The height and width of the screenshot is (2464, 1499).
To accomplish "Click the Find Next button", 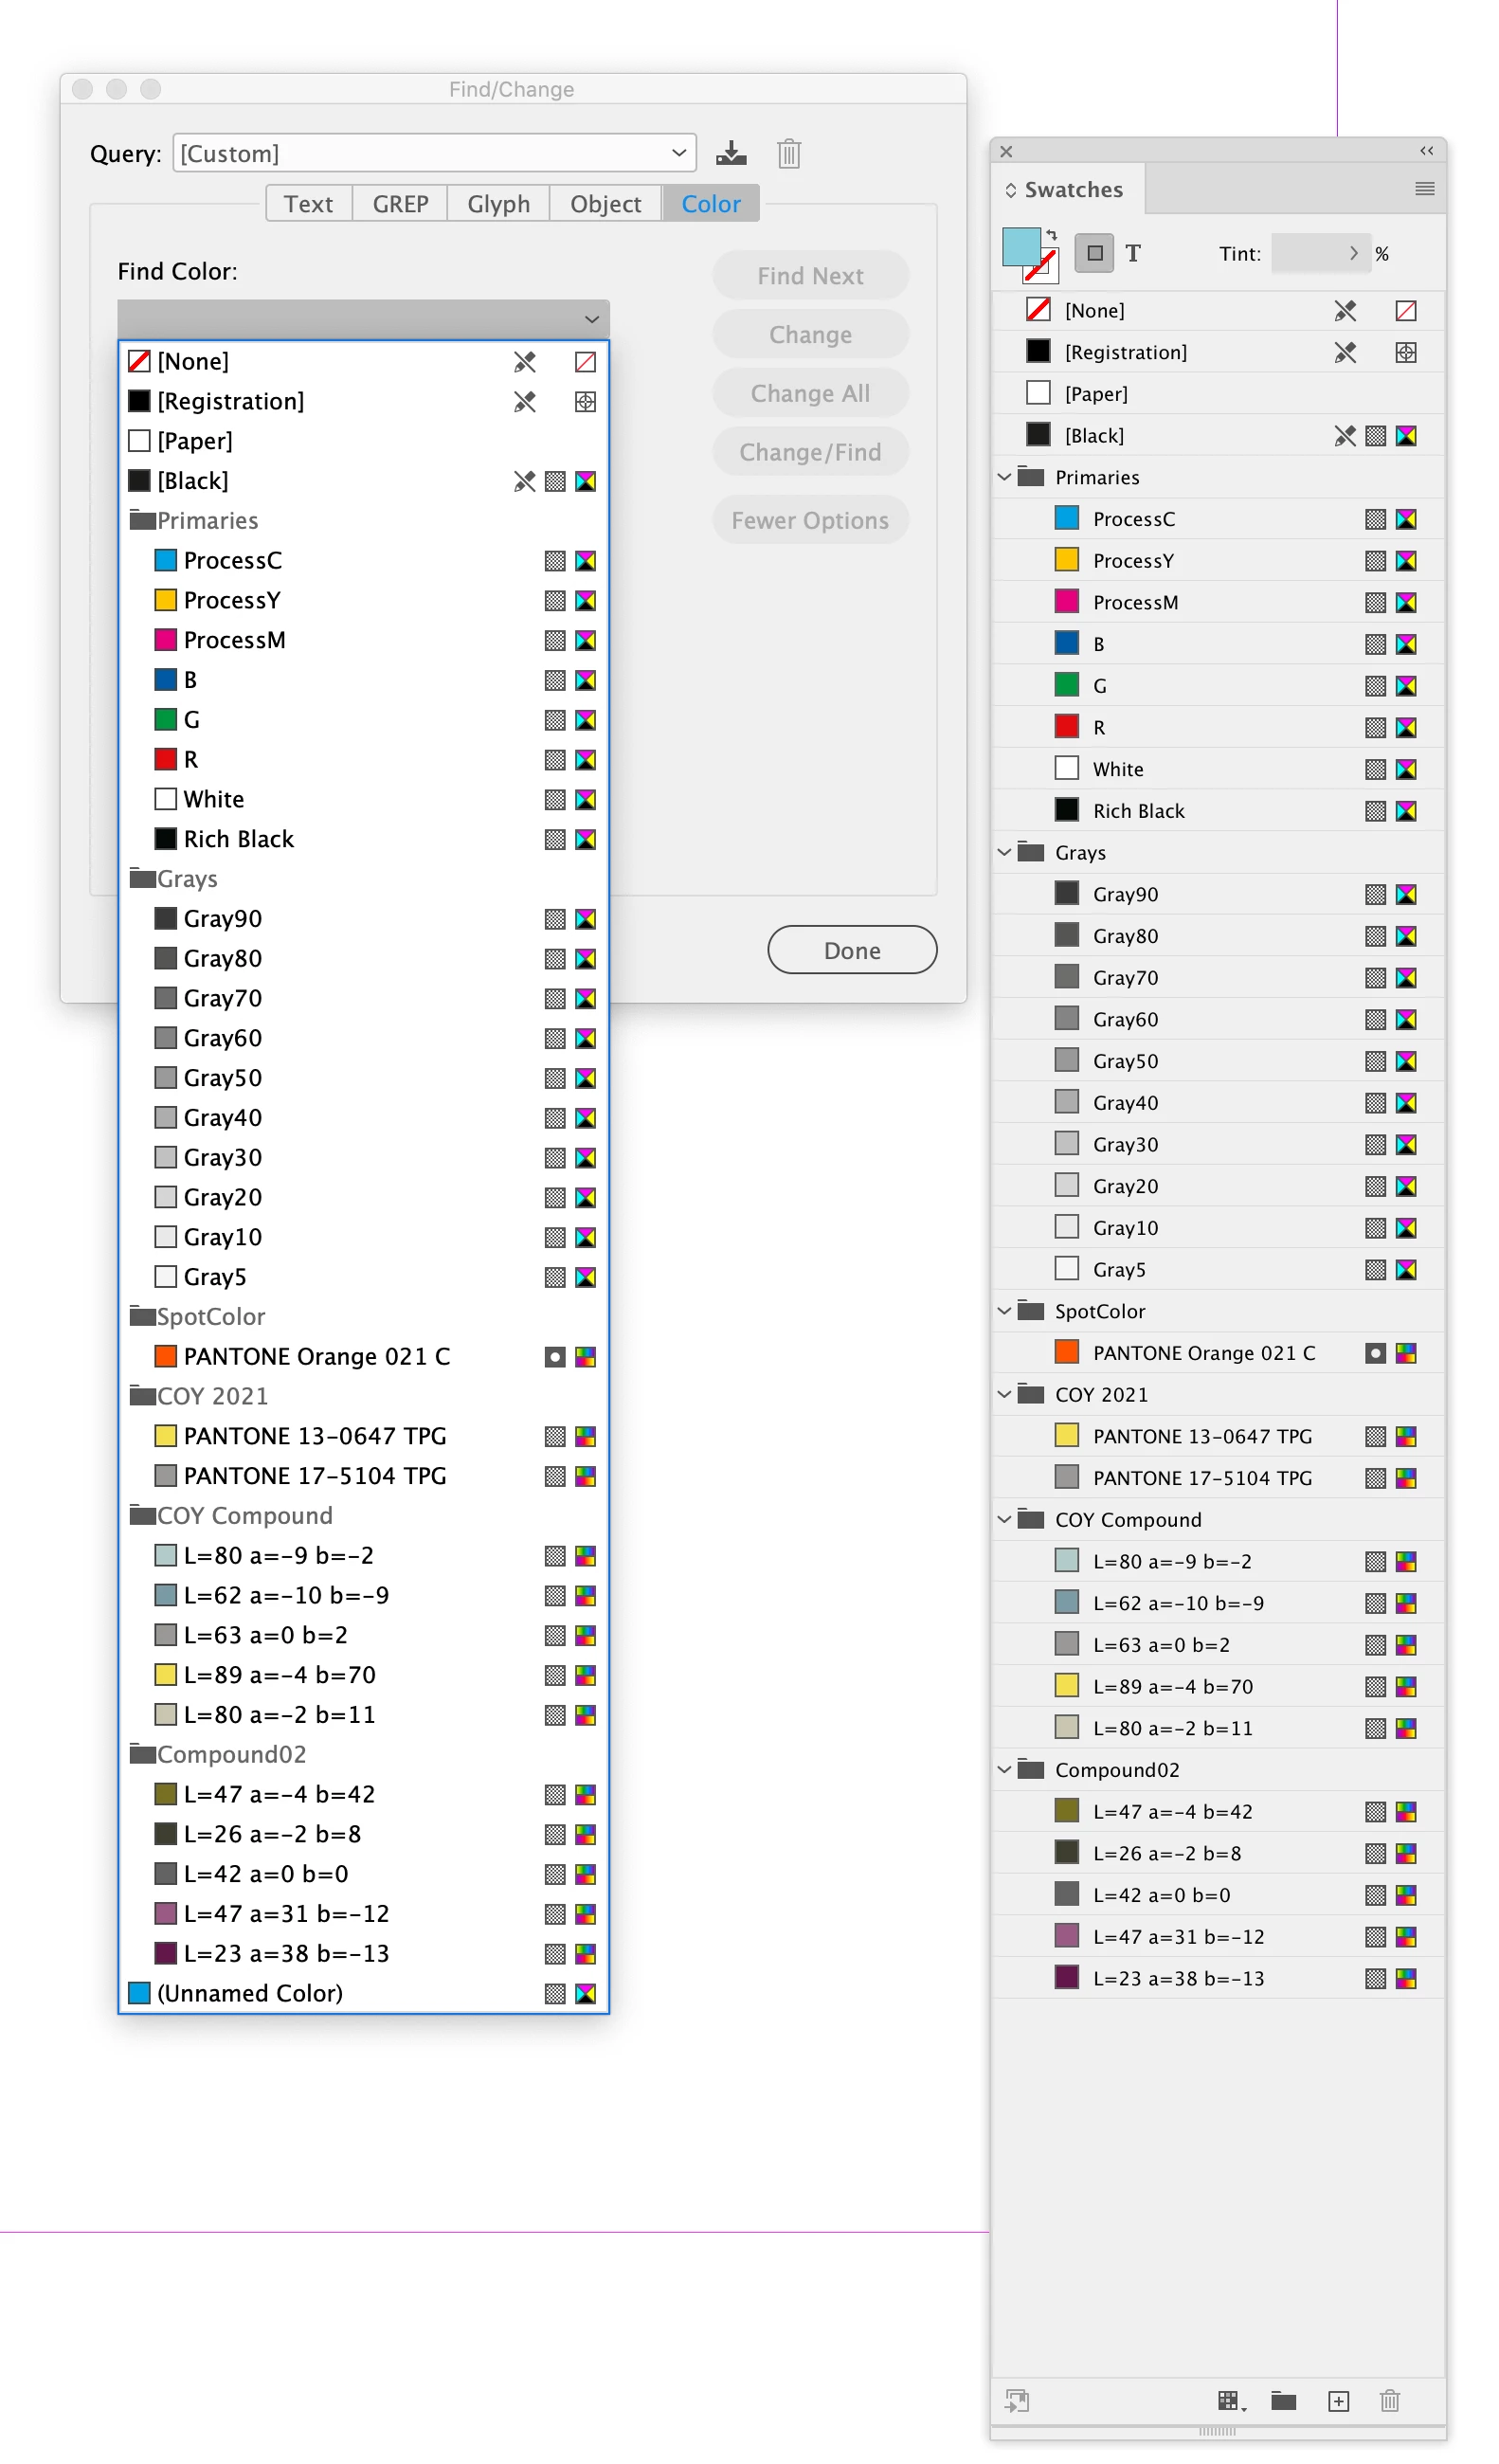I will 810,275.
